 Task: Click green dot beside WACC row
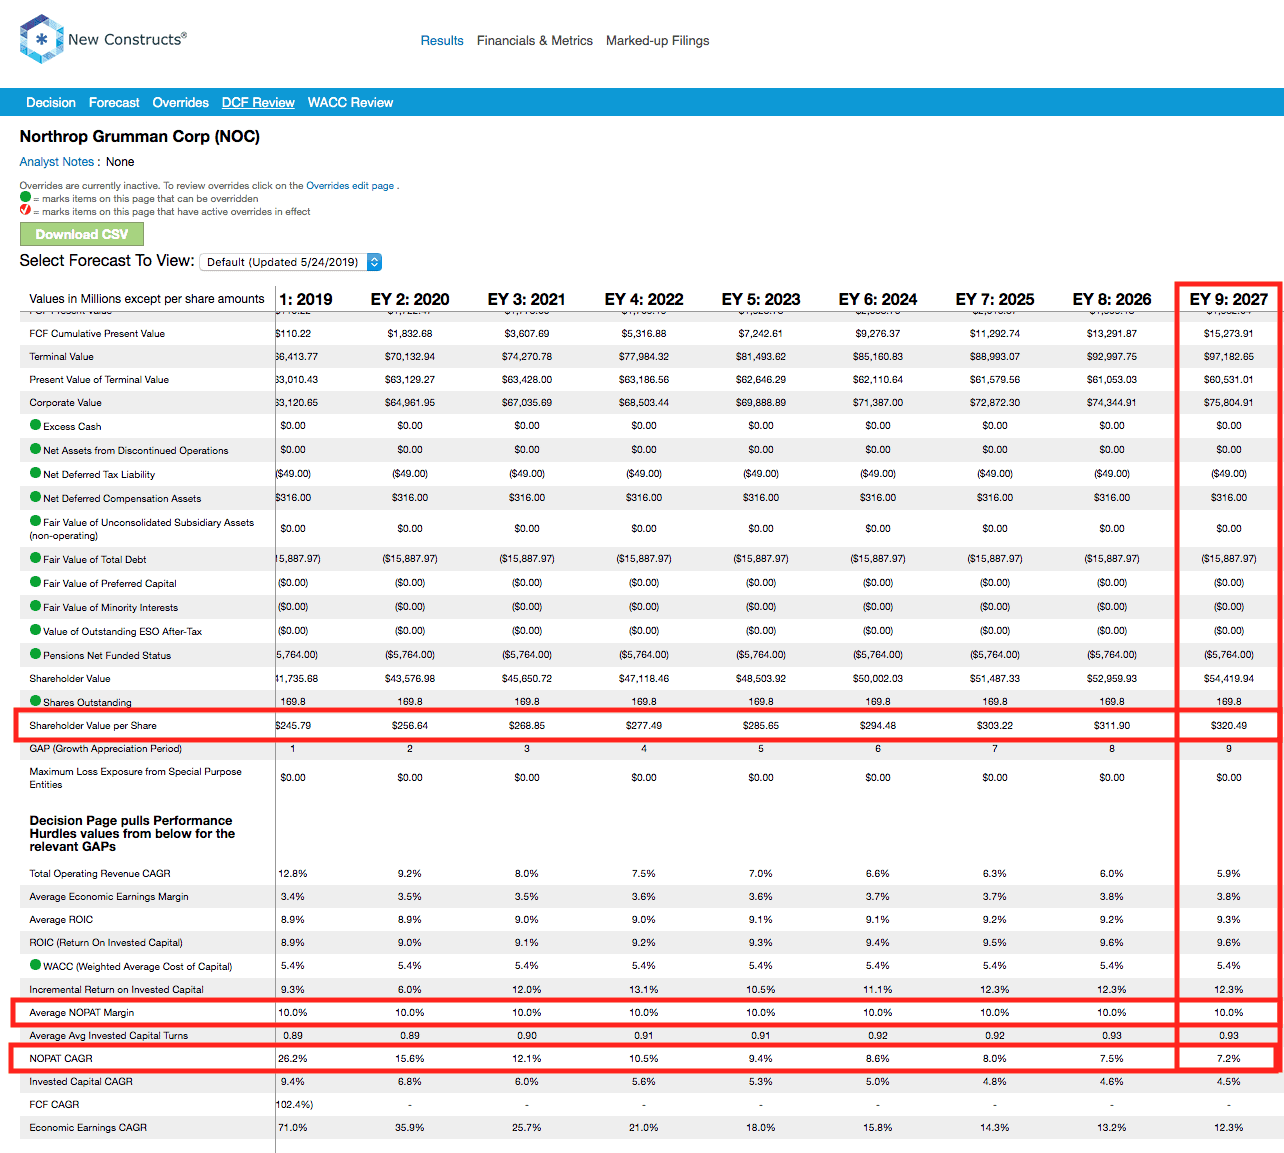[35, 965]
